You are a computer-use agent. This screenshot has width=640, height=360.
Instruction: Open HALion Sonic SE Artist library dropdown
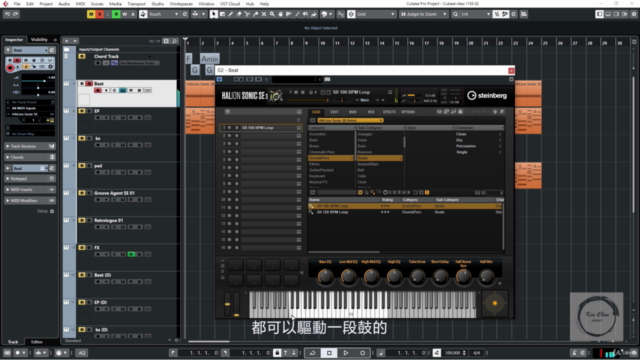point(350,120)
